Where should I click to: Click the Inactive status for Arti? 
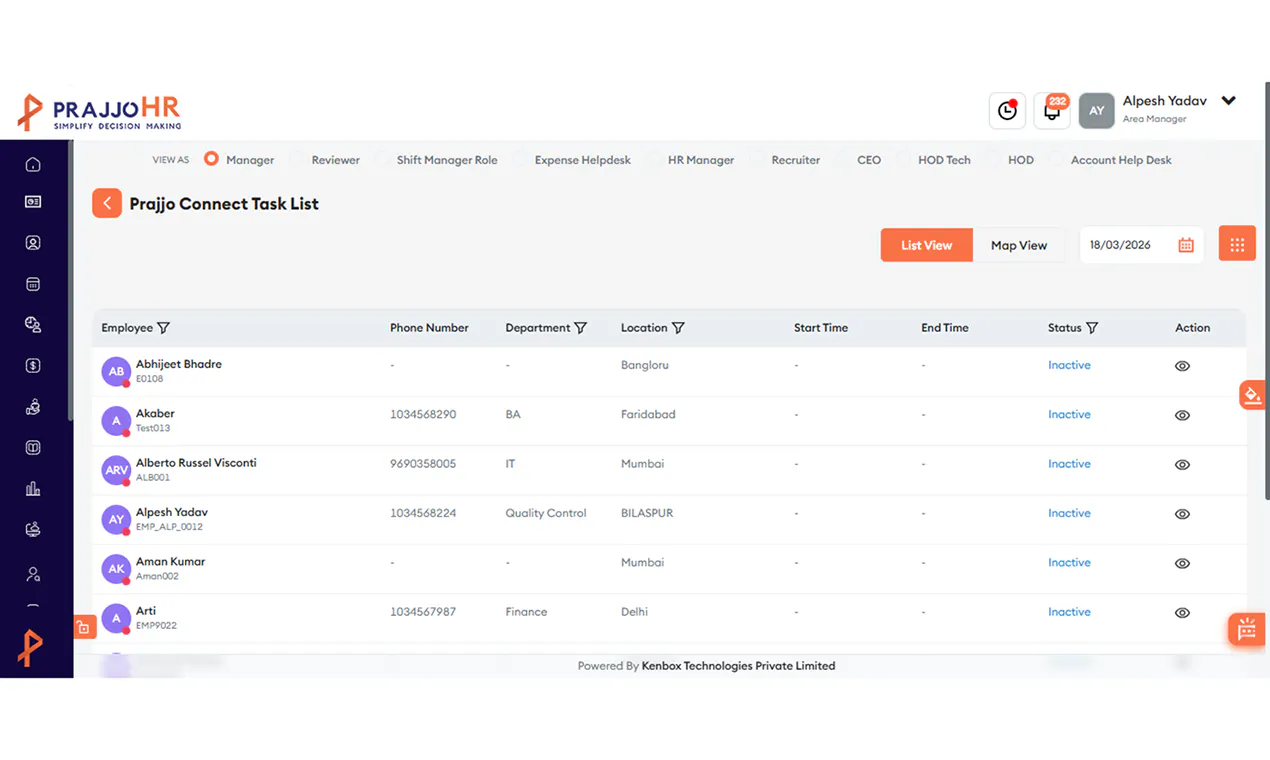click(x=1069, y=612)
